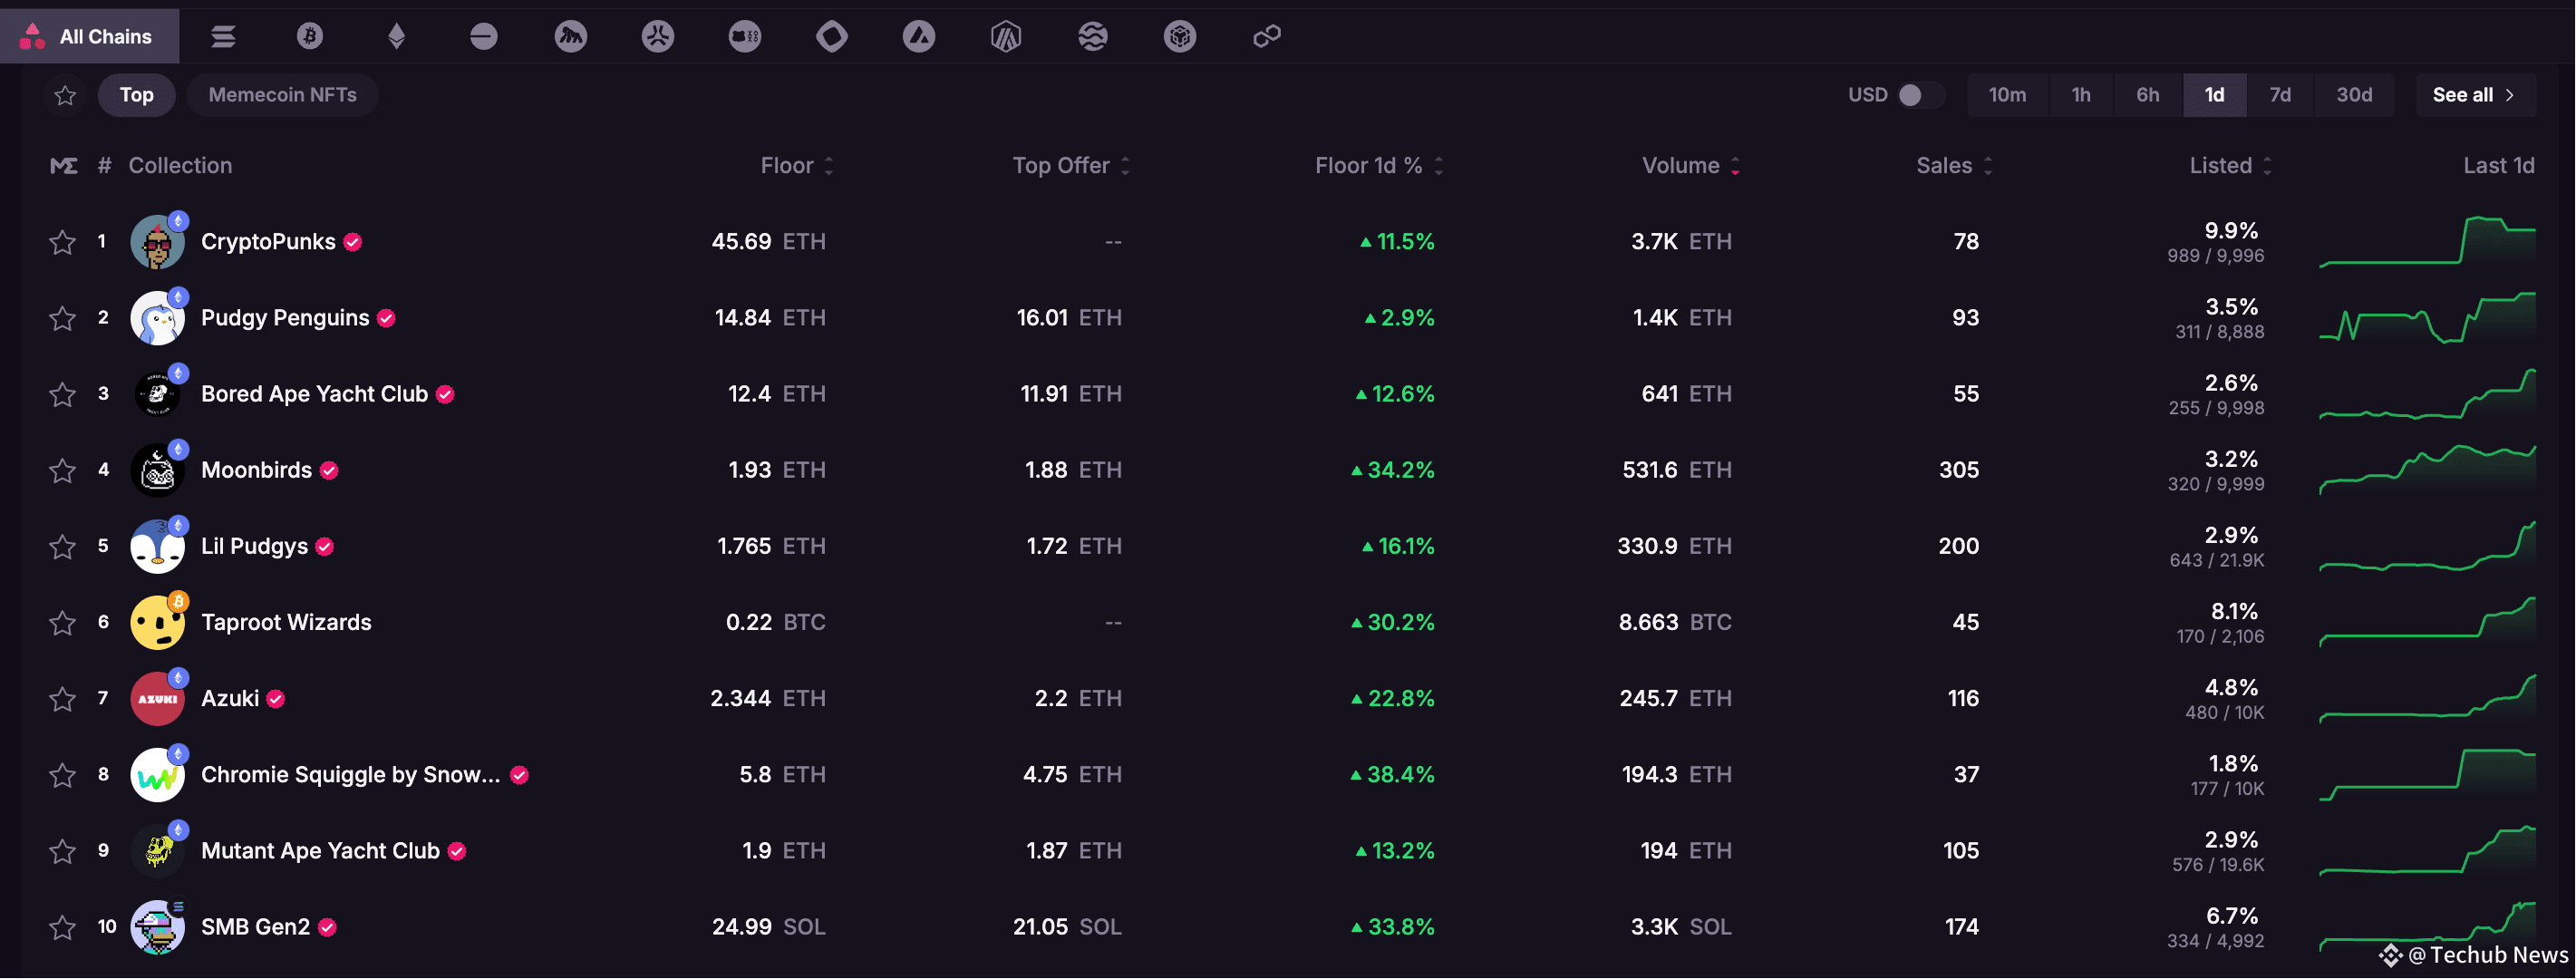Select the Ethereum chain icon
The image size is (2576, 979).
point(397,37)
